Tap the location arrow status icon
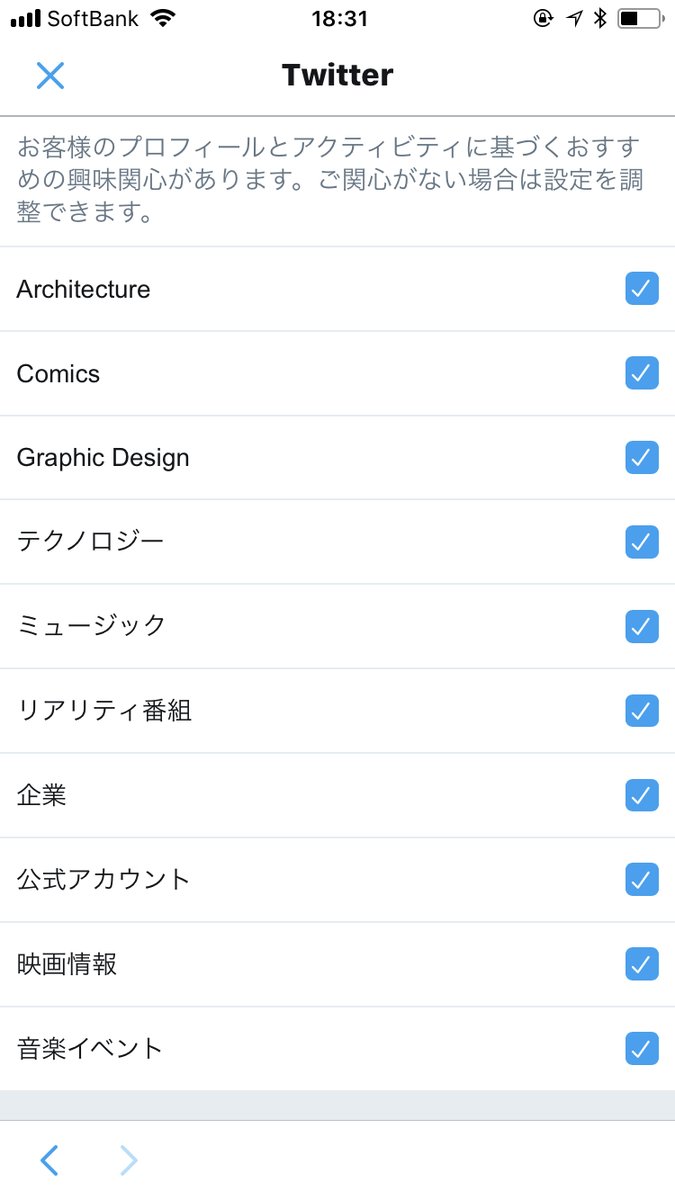675x1200 pixels. (574, 19)
